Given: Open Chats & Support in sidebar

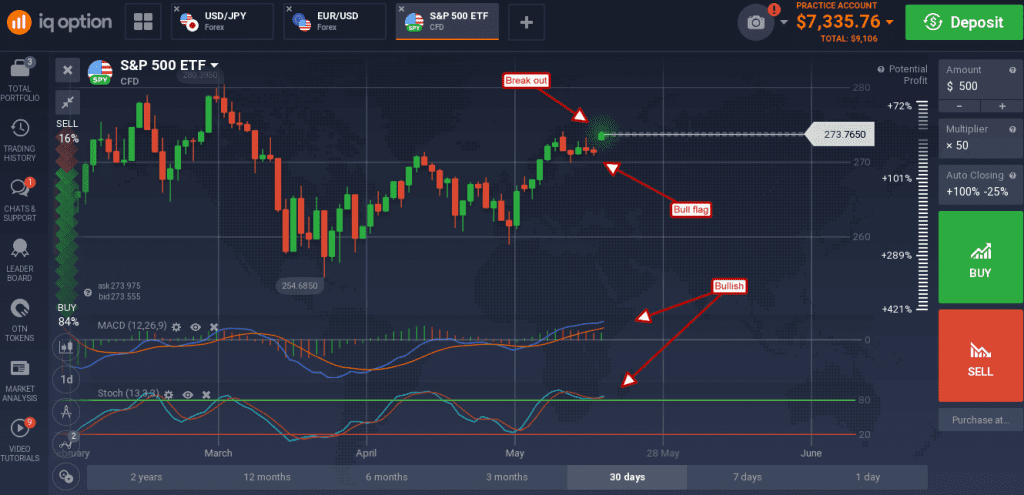Looking at the screenshot, I should pyautogui.click(x=20, y=200).
